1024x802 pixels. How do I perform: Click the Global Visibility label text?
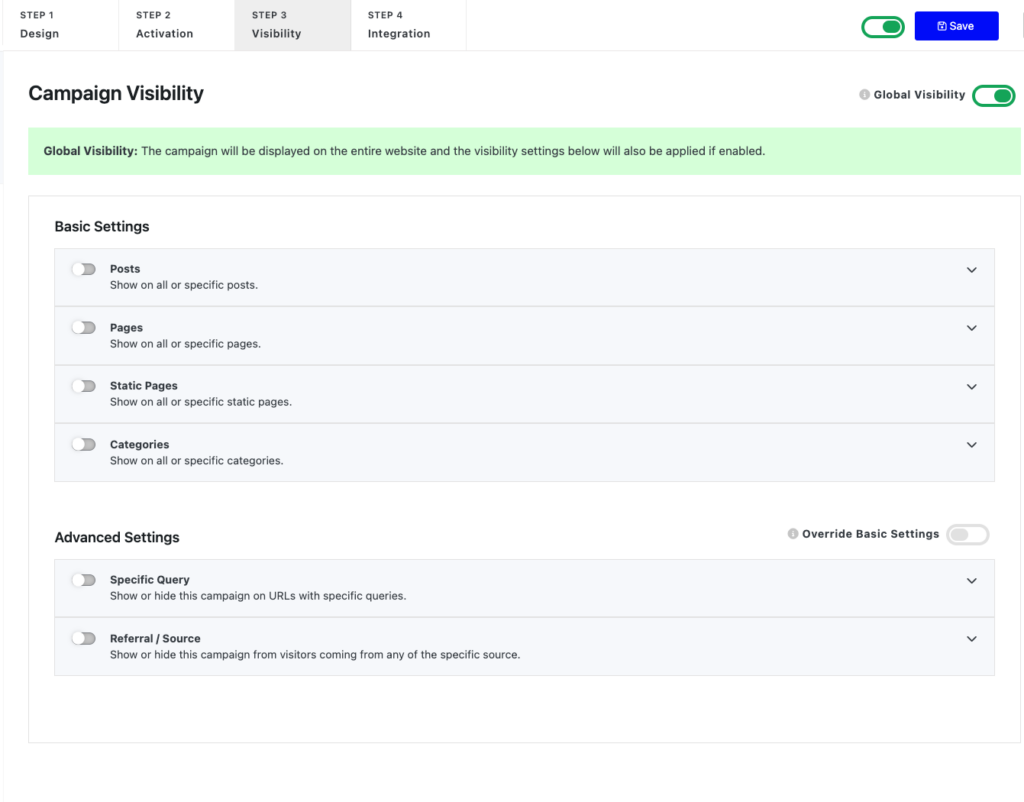[919, 95]
